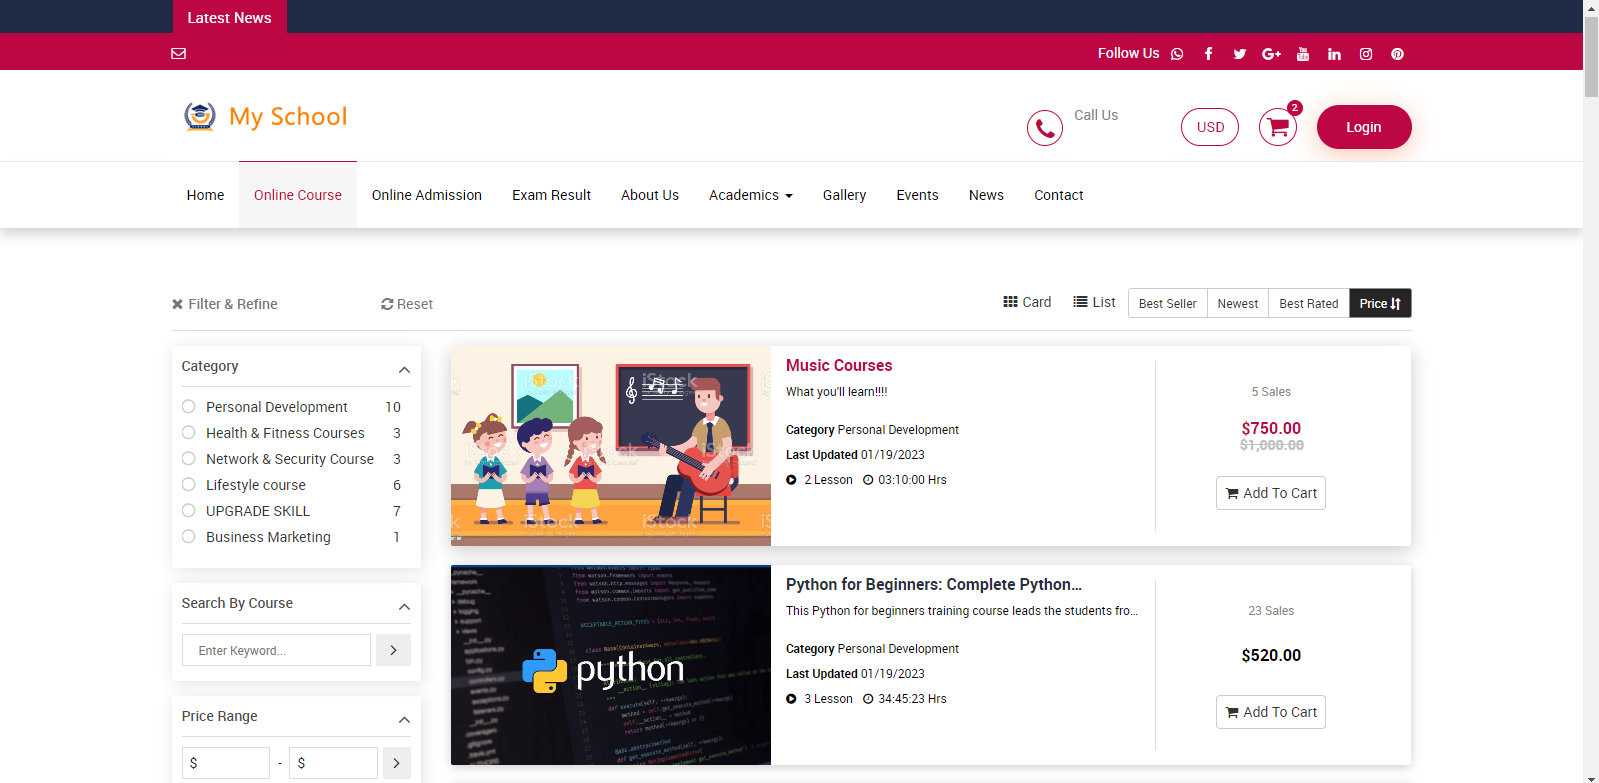Click the phone Call Us icon
This screenshot has height=783, width=1599.
[1044, 128]
